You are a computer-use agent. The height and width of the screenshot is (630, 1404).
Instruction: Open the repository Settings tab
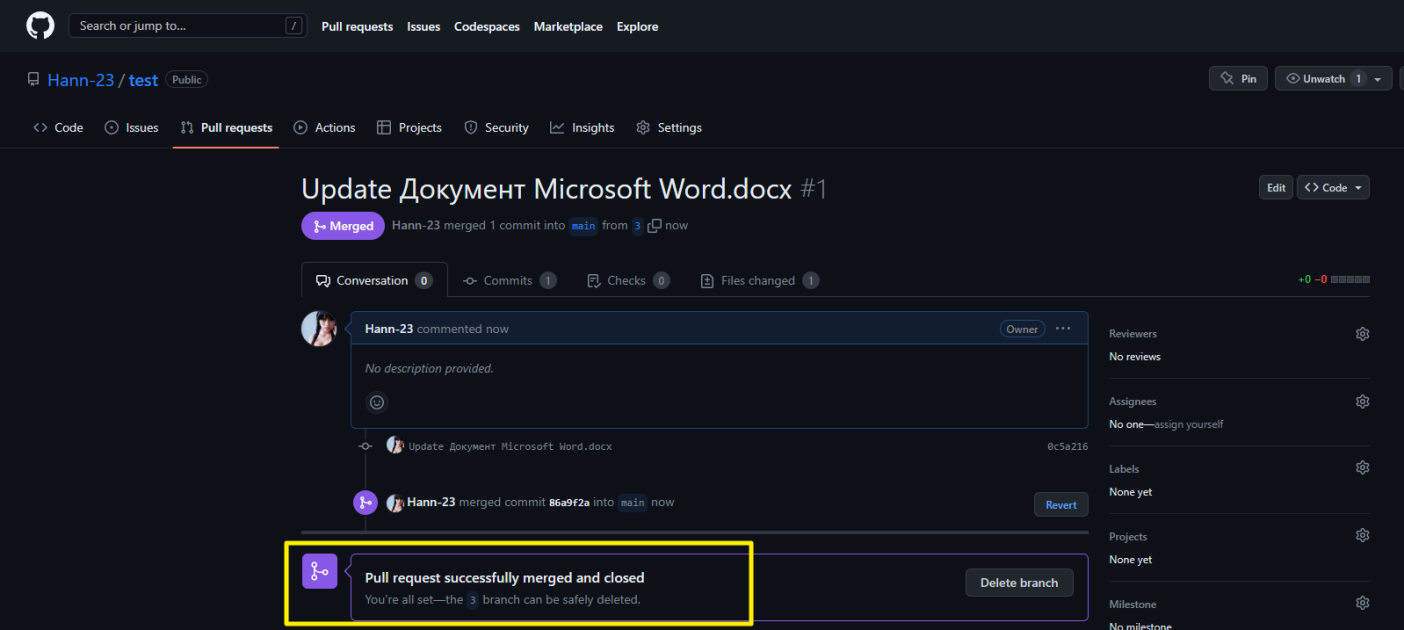click(x=669, y=128)
